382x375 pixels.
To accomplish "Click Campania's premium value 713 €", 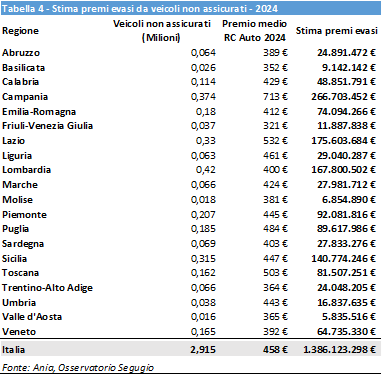I will click(x=275, y=97).
